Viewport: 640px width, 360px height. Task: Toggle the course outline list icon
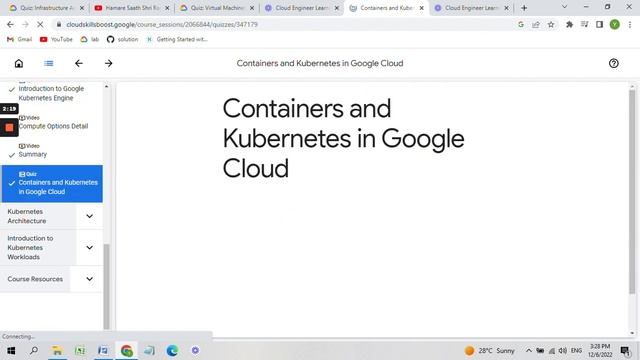click(49, 63)
